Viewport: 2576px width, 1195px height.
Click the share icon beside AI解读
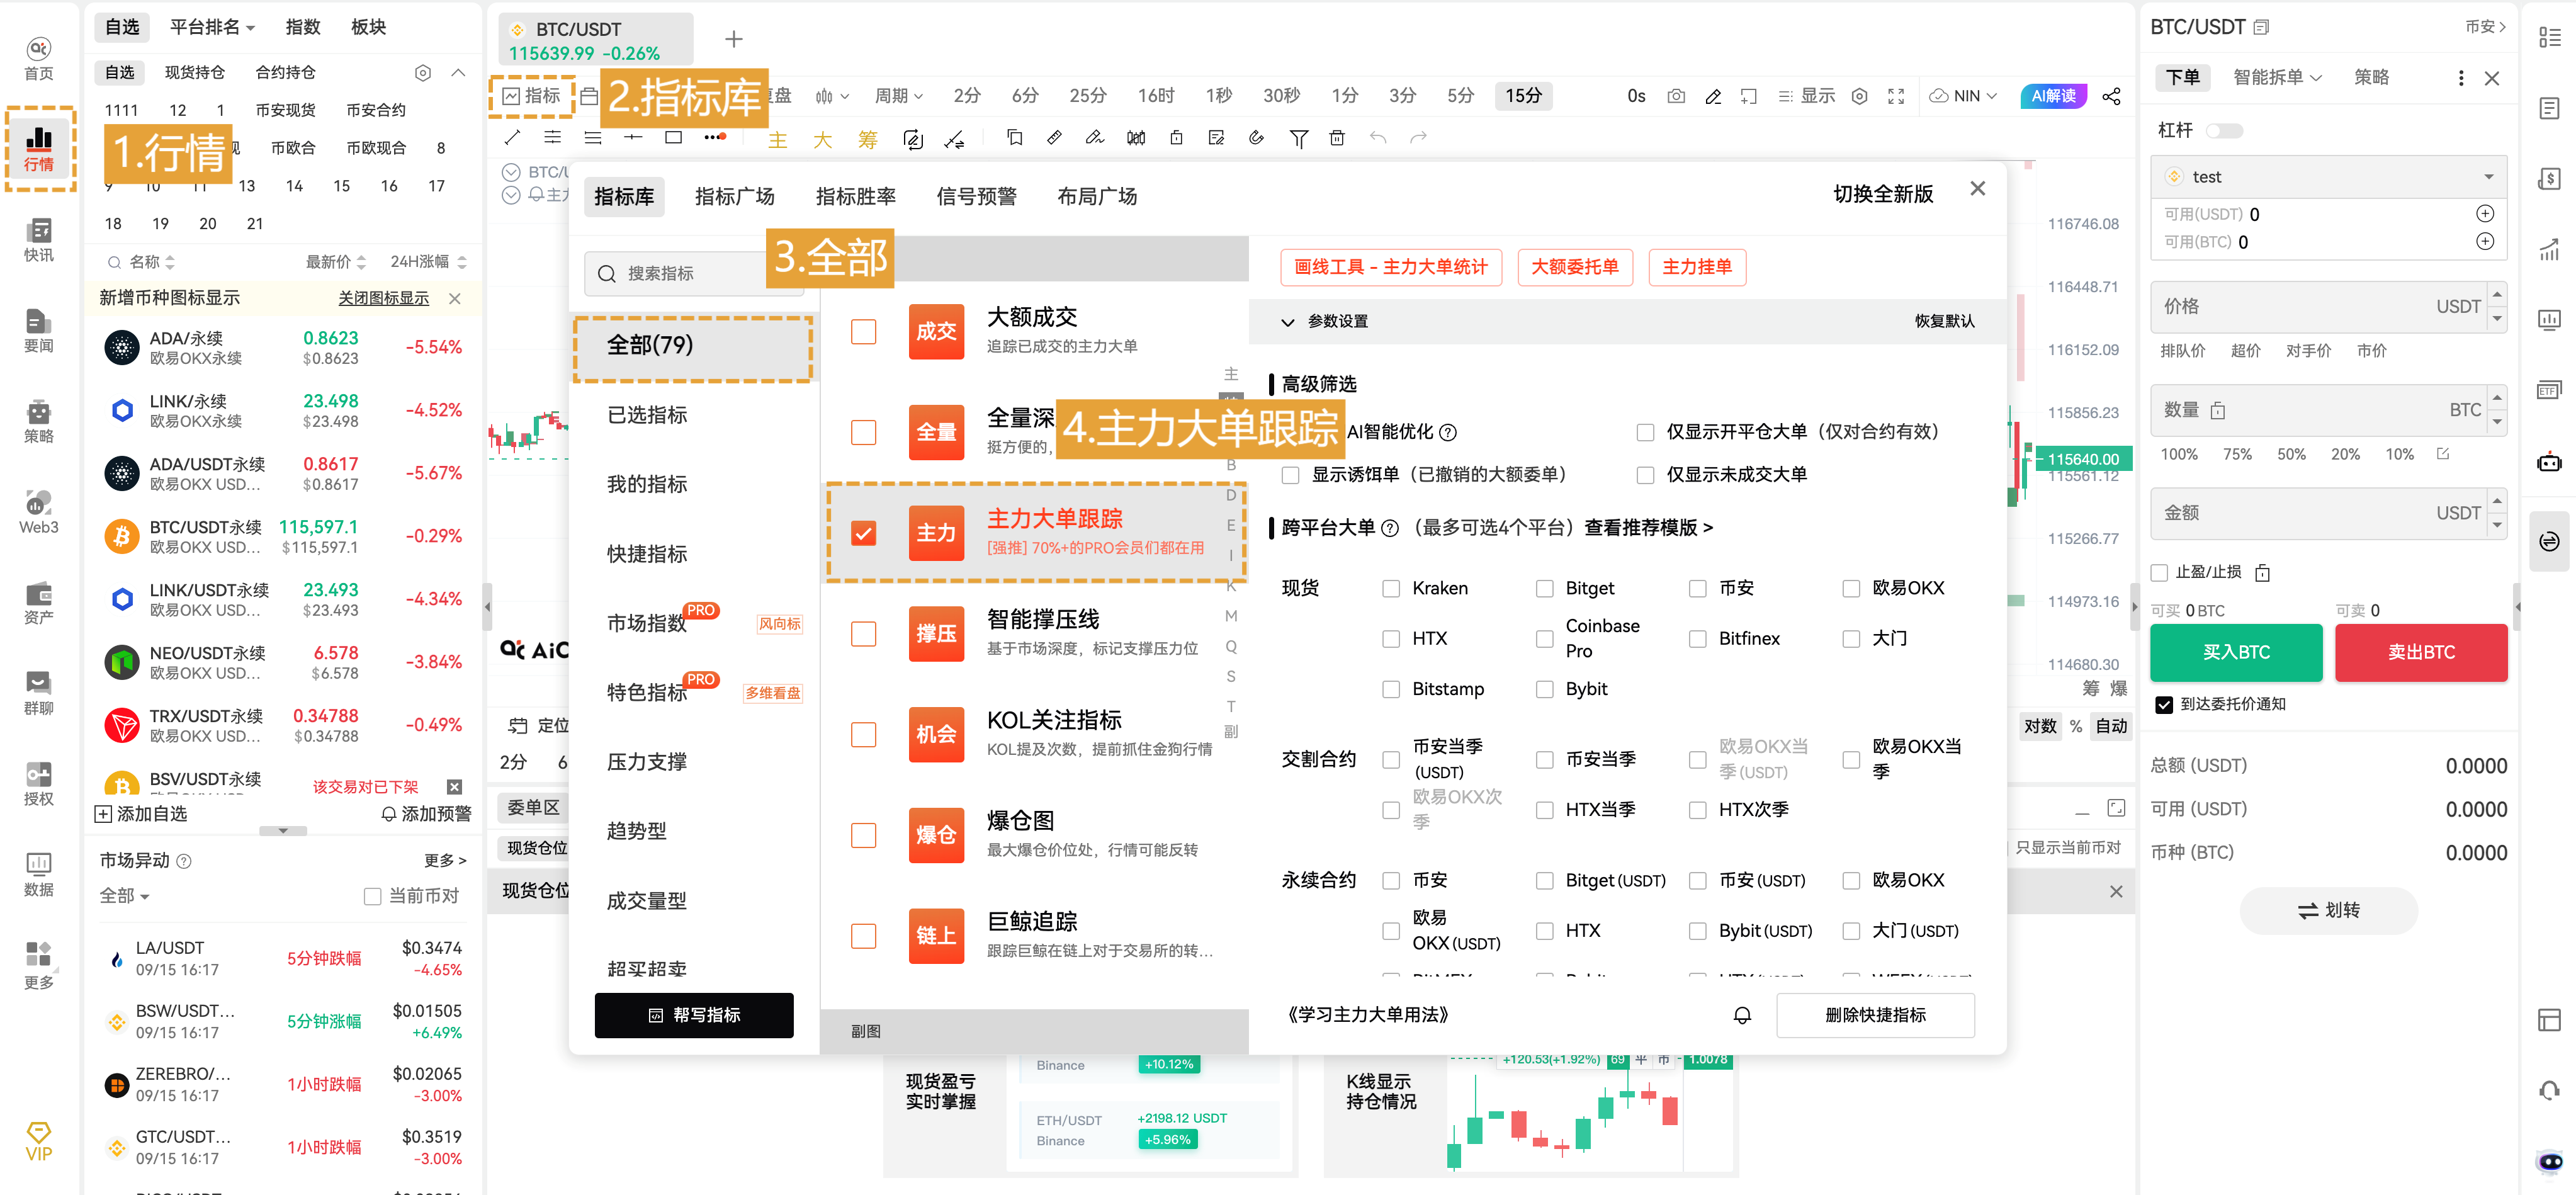coord(2111,96)
